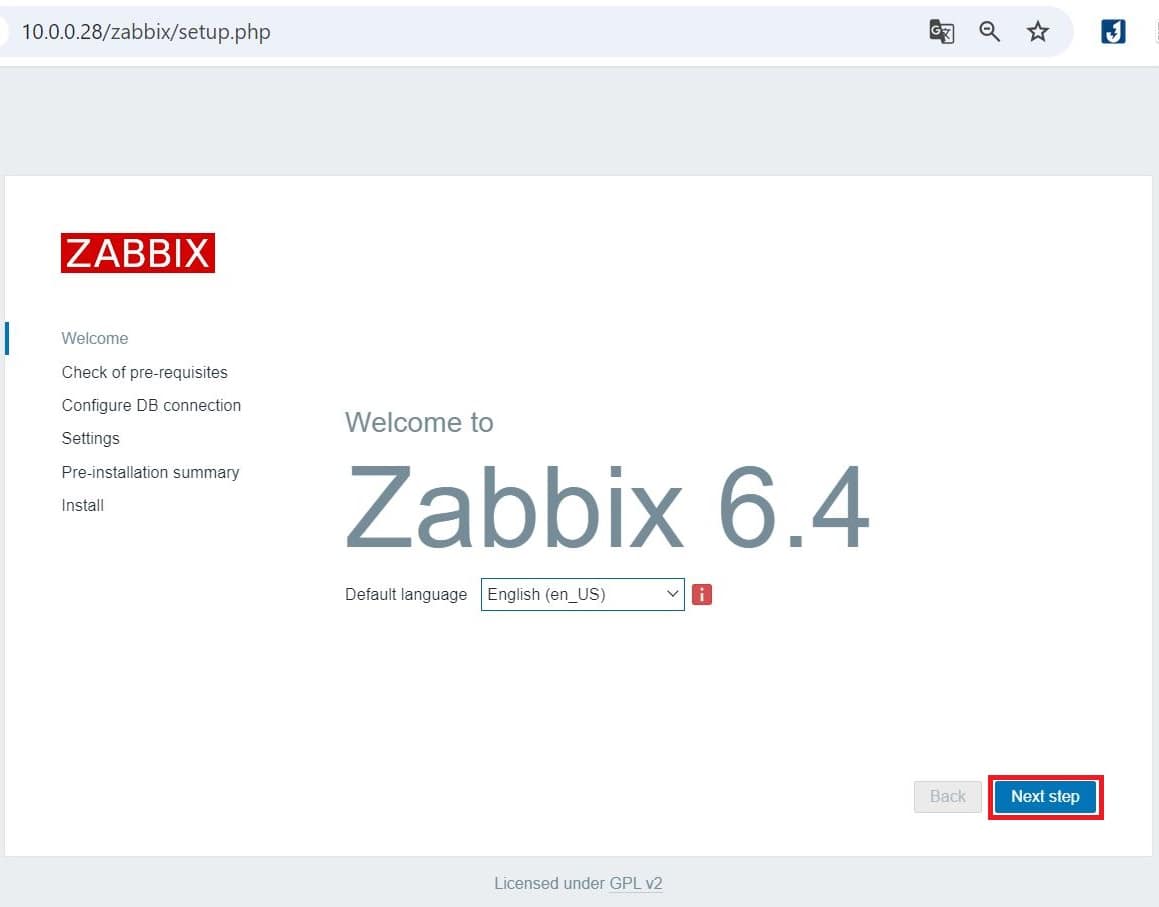
Task: Click the Back button
Action: pyautogui.click(x=948, y=797)
